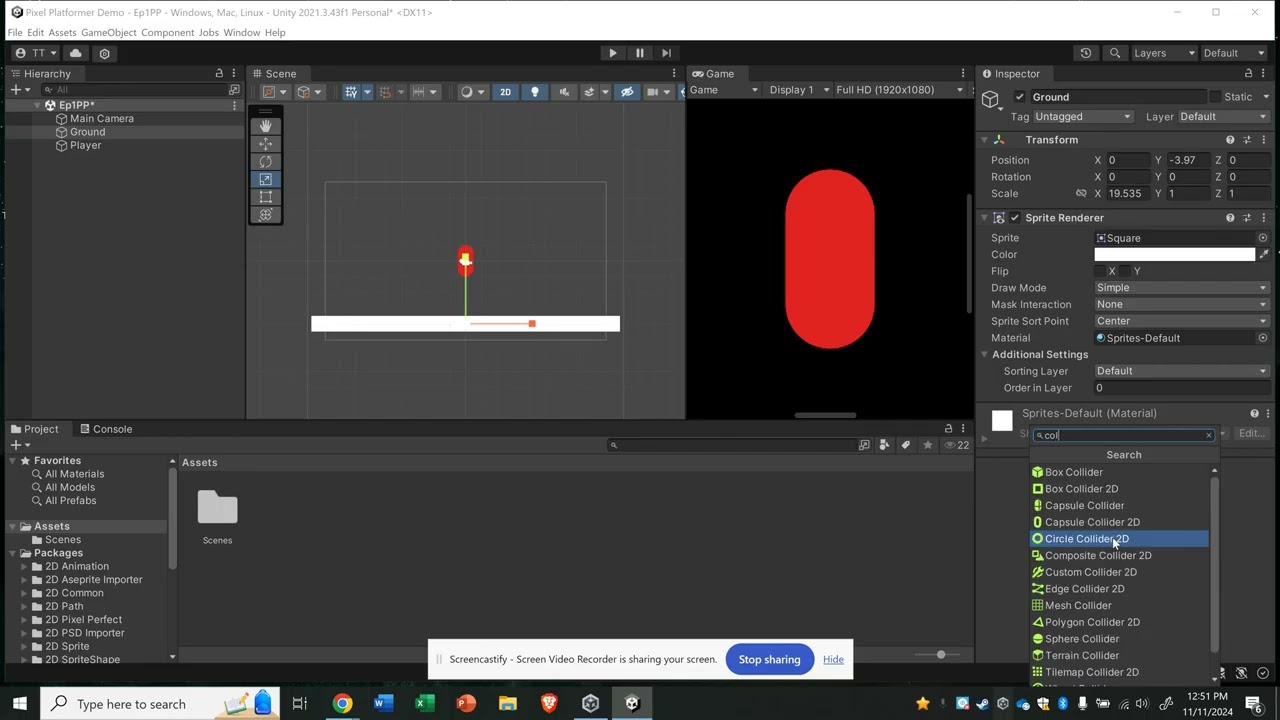The width and height of the screenshot is (1280, 720).
Task: Open the Tag dropdown Untagged
Action: click(x=1083, y=117)
